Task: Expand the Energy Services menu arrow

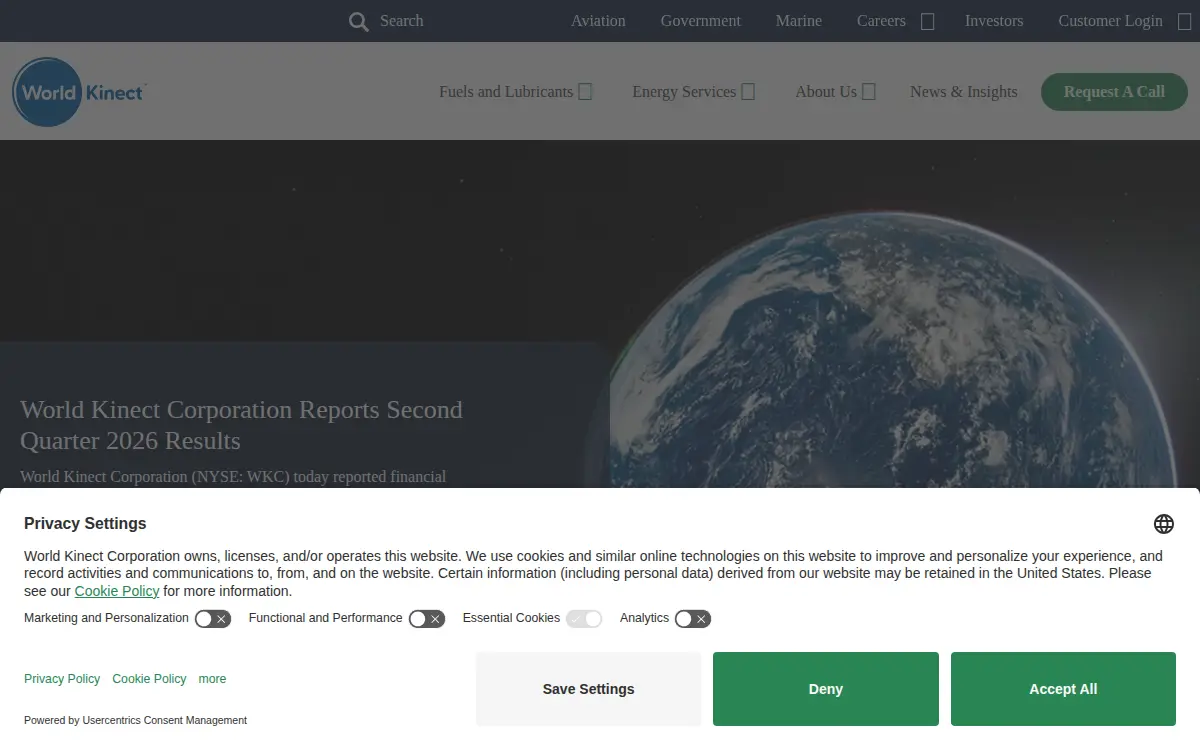Action: click(748, 92)
